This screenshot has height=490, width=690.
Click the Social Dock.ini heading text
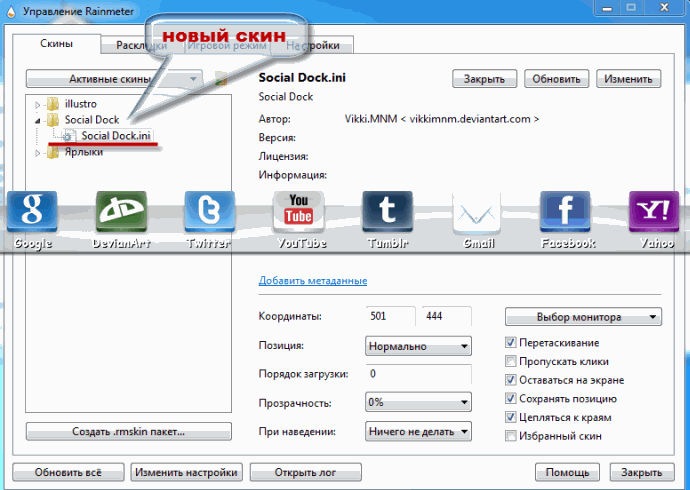[302, 78]
